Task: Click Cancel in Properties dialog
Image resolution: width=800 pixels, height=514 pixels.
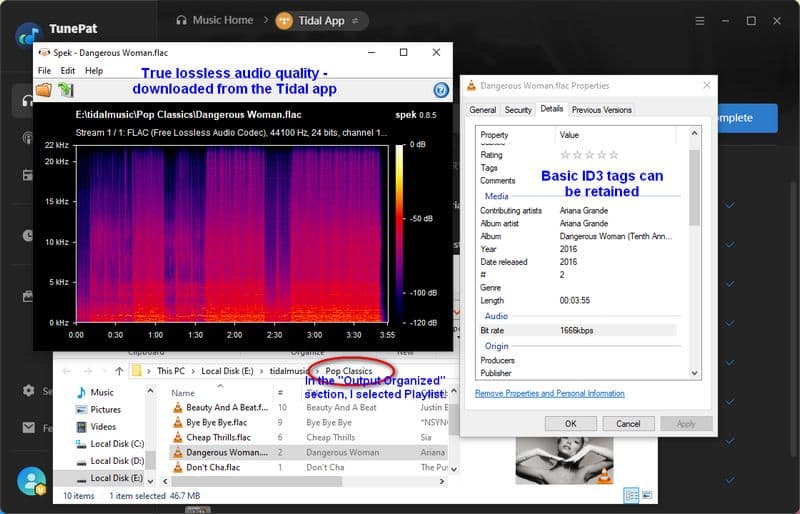Action: (x=628, y=424)
